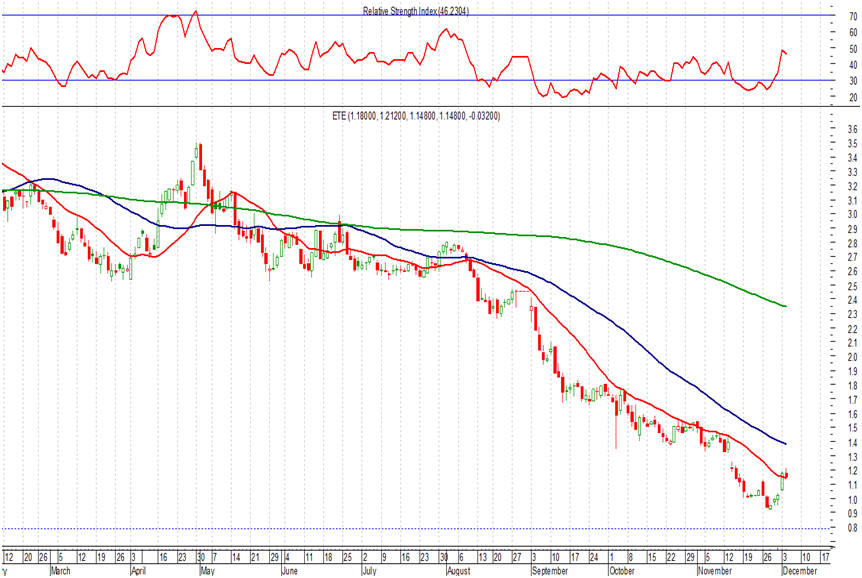The image size is (862, 578).
Task: Click the 0.8 price axis label
Action: click(852, 528)
